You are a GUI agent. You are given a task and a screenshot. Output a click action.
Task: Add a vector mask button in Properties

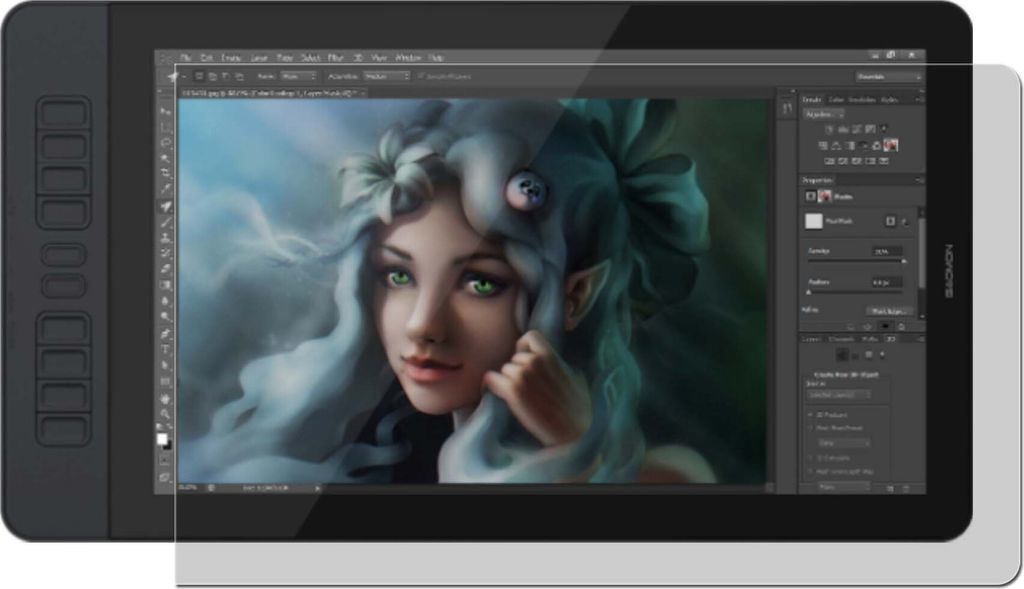coord(904,221)
